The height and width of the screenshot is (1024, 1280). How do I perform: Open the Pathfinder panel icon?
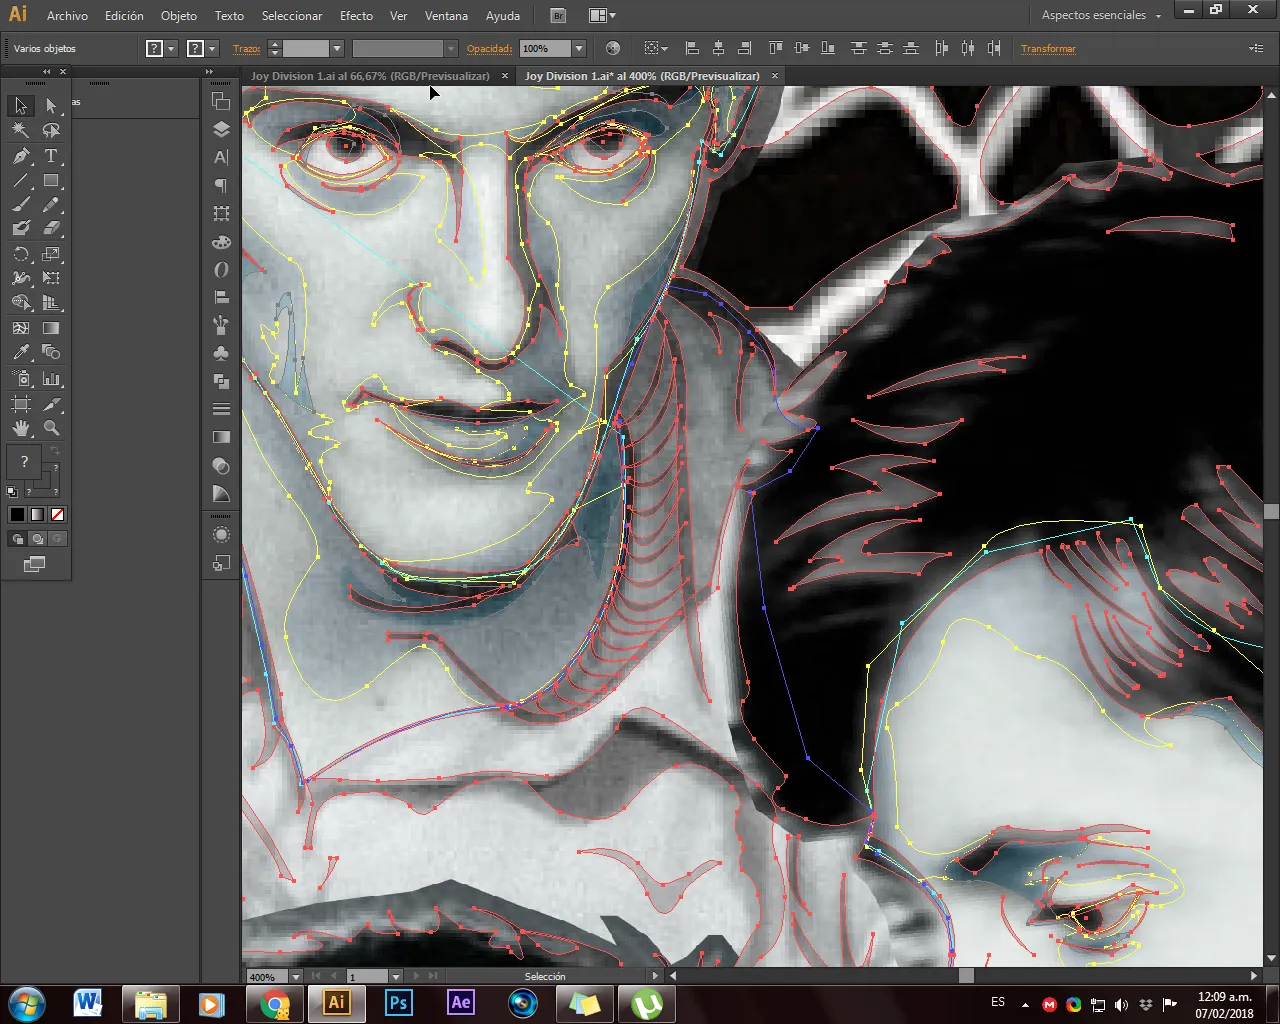221,381
